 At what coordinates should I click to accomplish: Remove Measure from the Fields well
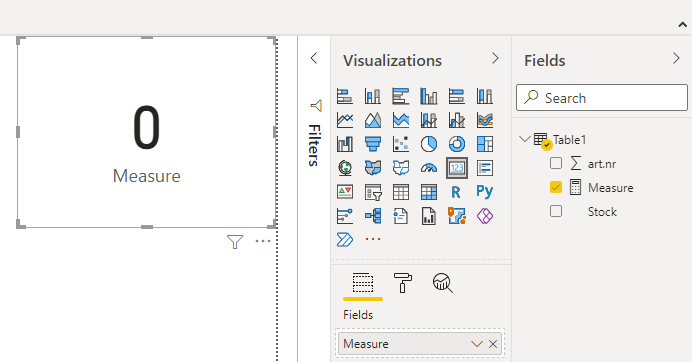[493, 344]
